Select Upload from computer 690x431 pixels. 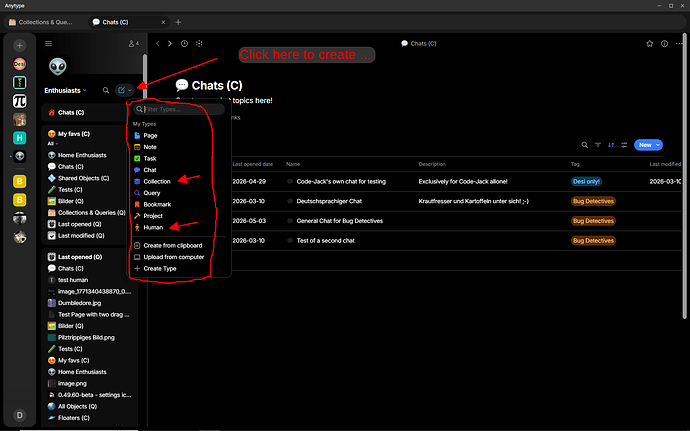[176, 257]
